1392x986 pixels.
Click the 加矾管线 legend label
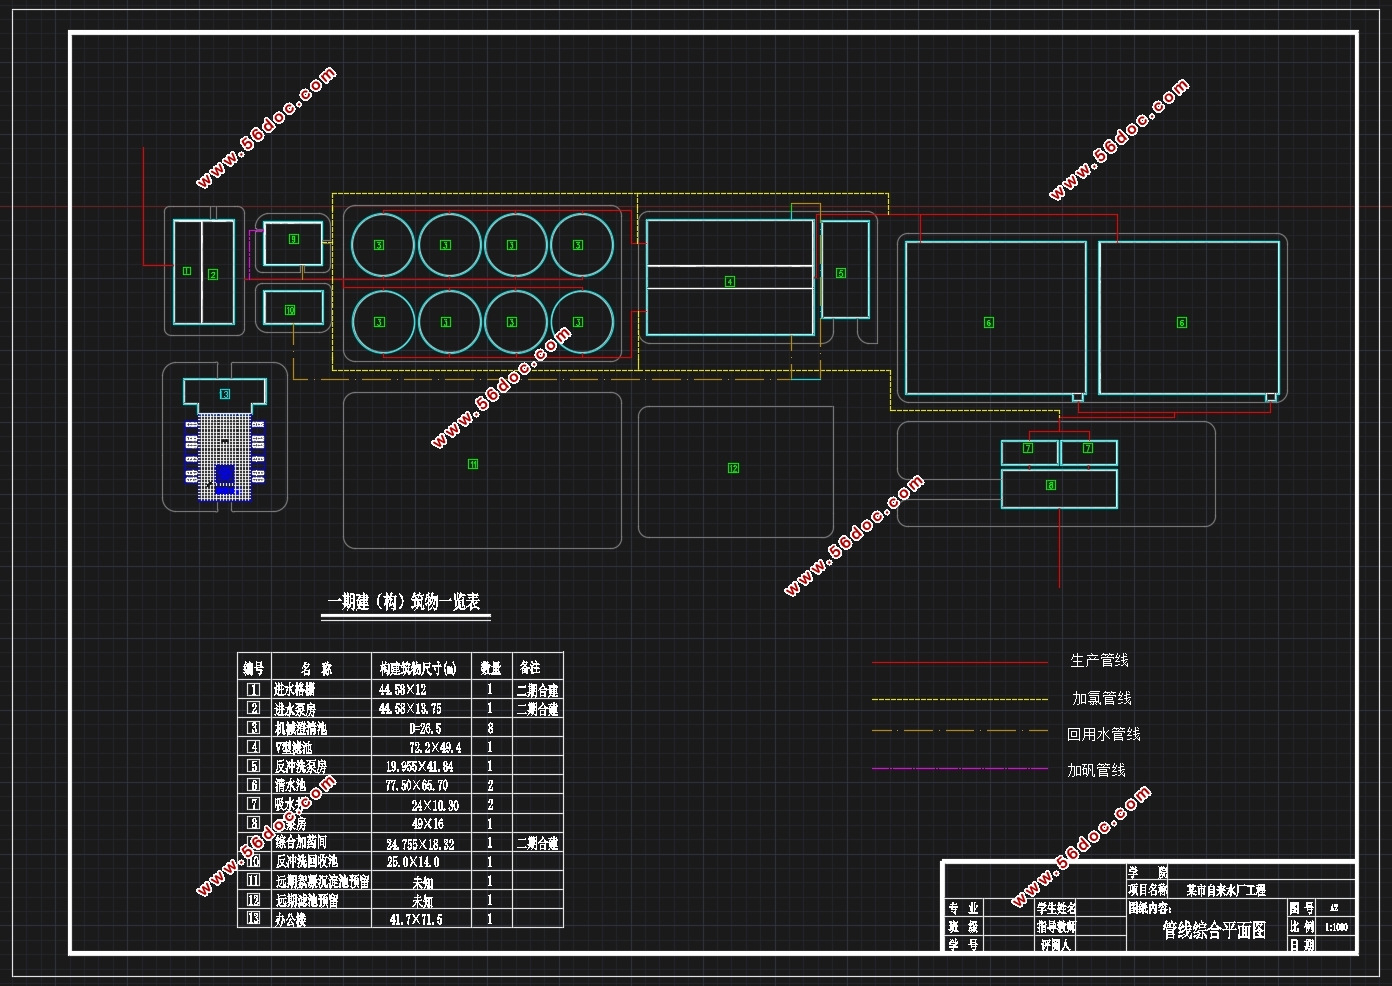1096,770
